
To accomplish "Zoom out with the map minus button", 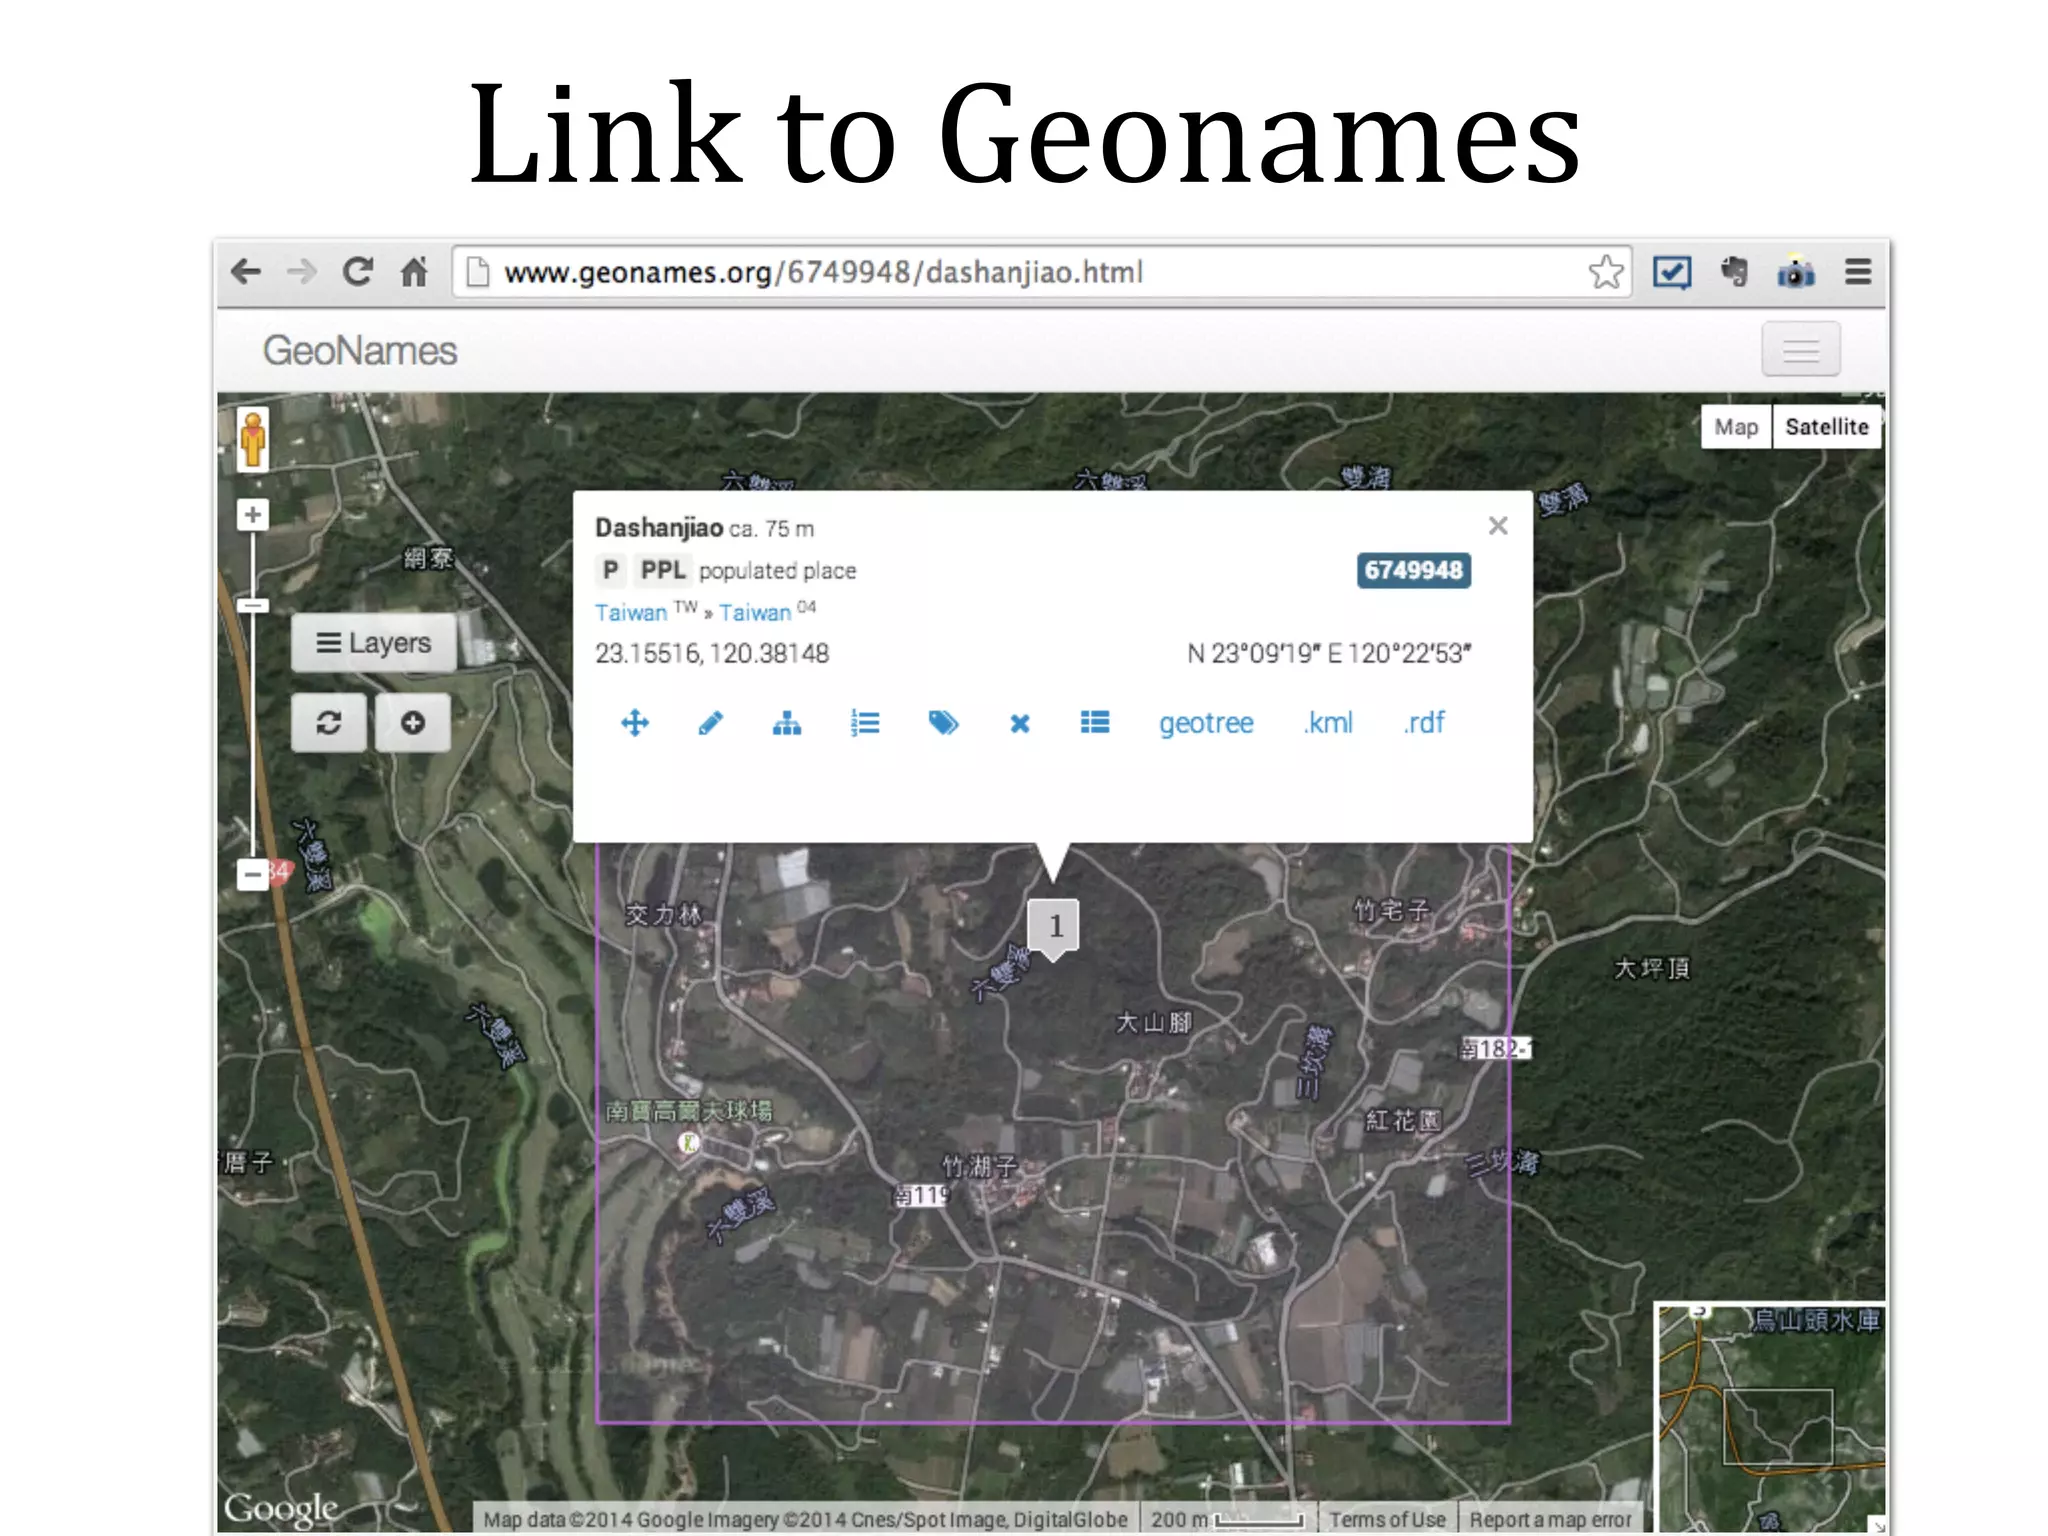I will coord(253,875).
